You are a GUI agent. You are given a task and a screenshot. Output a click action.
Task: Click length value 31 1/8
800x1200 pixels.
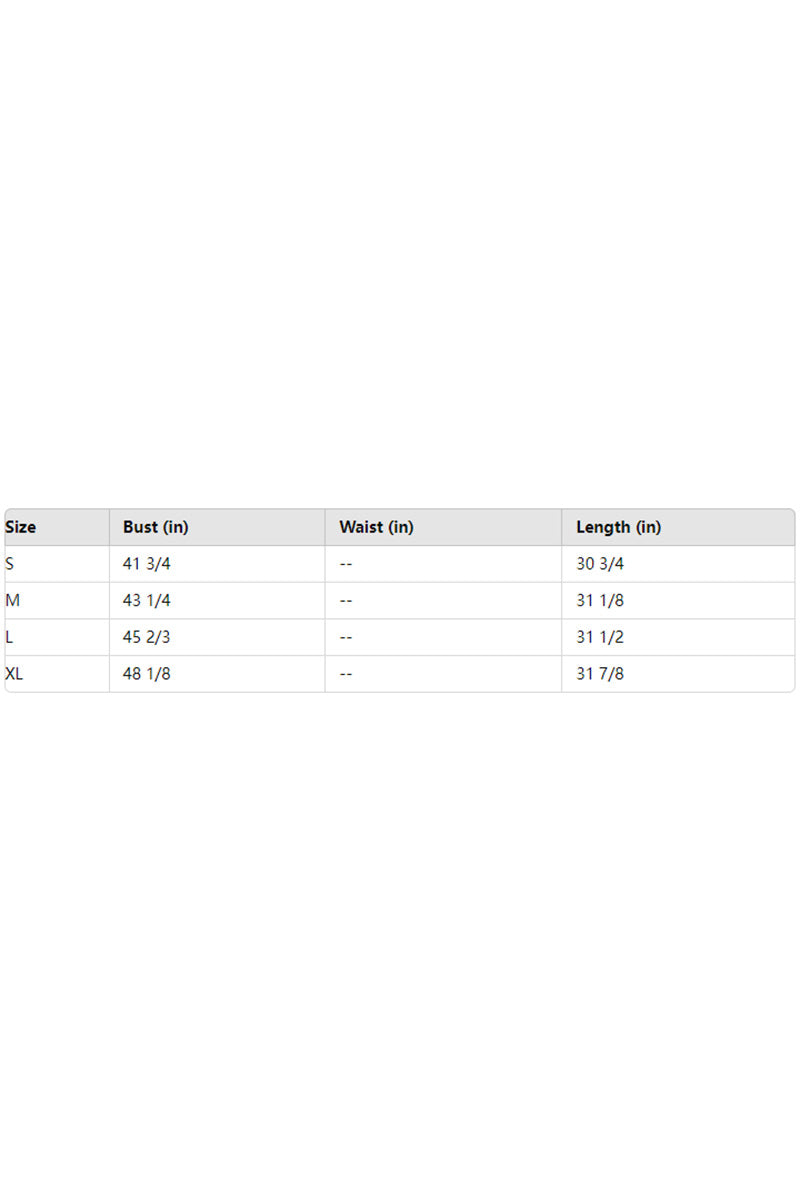[x=600, y=601]
